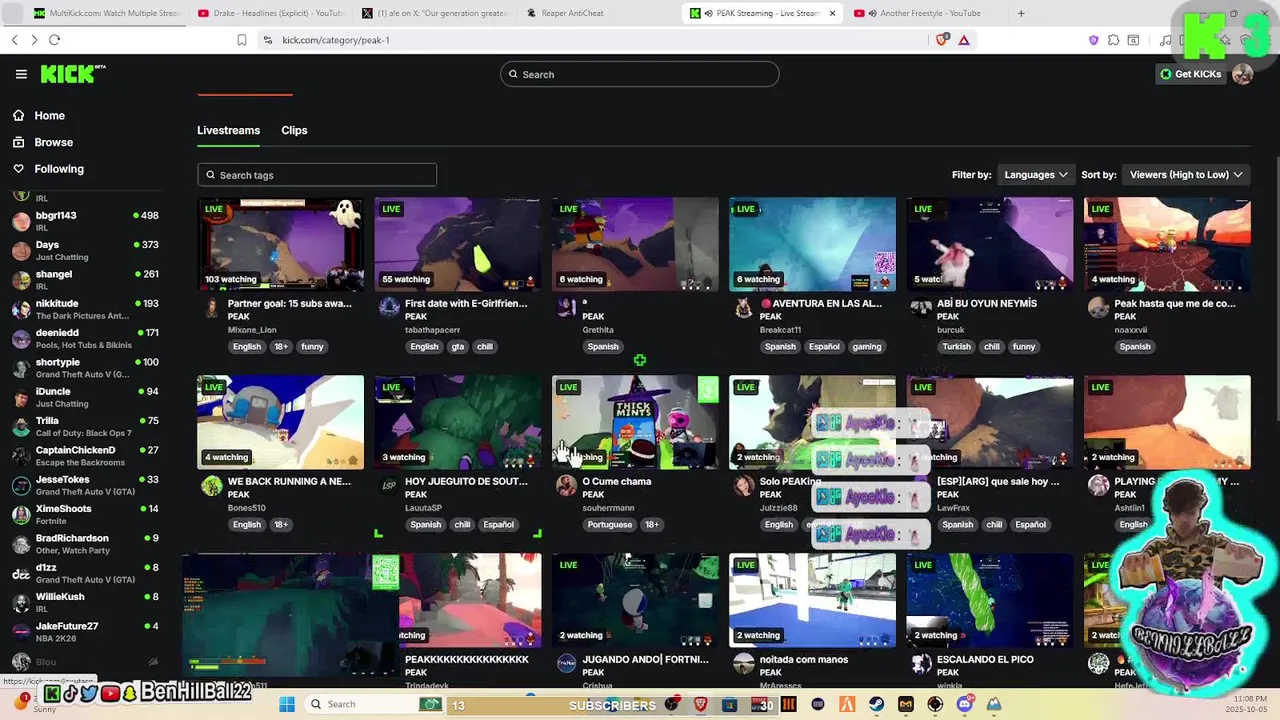
Task: Open Discord from the taskbar
Action: click(x=964, y=705)
